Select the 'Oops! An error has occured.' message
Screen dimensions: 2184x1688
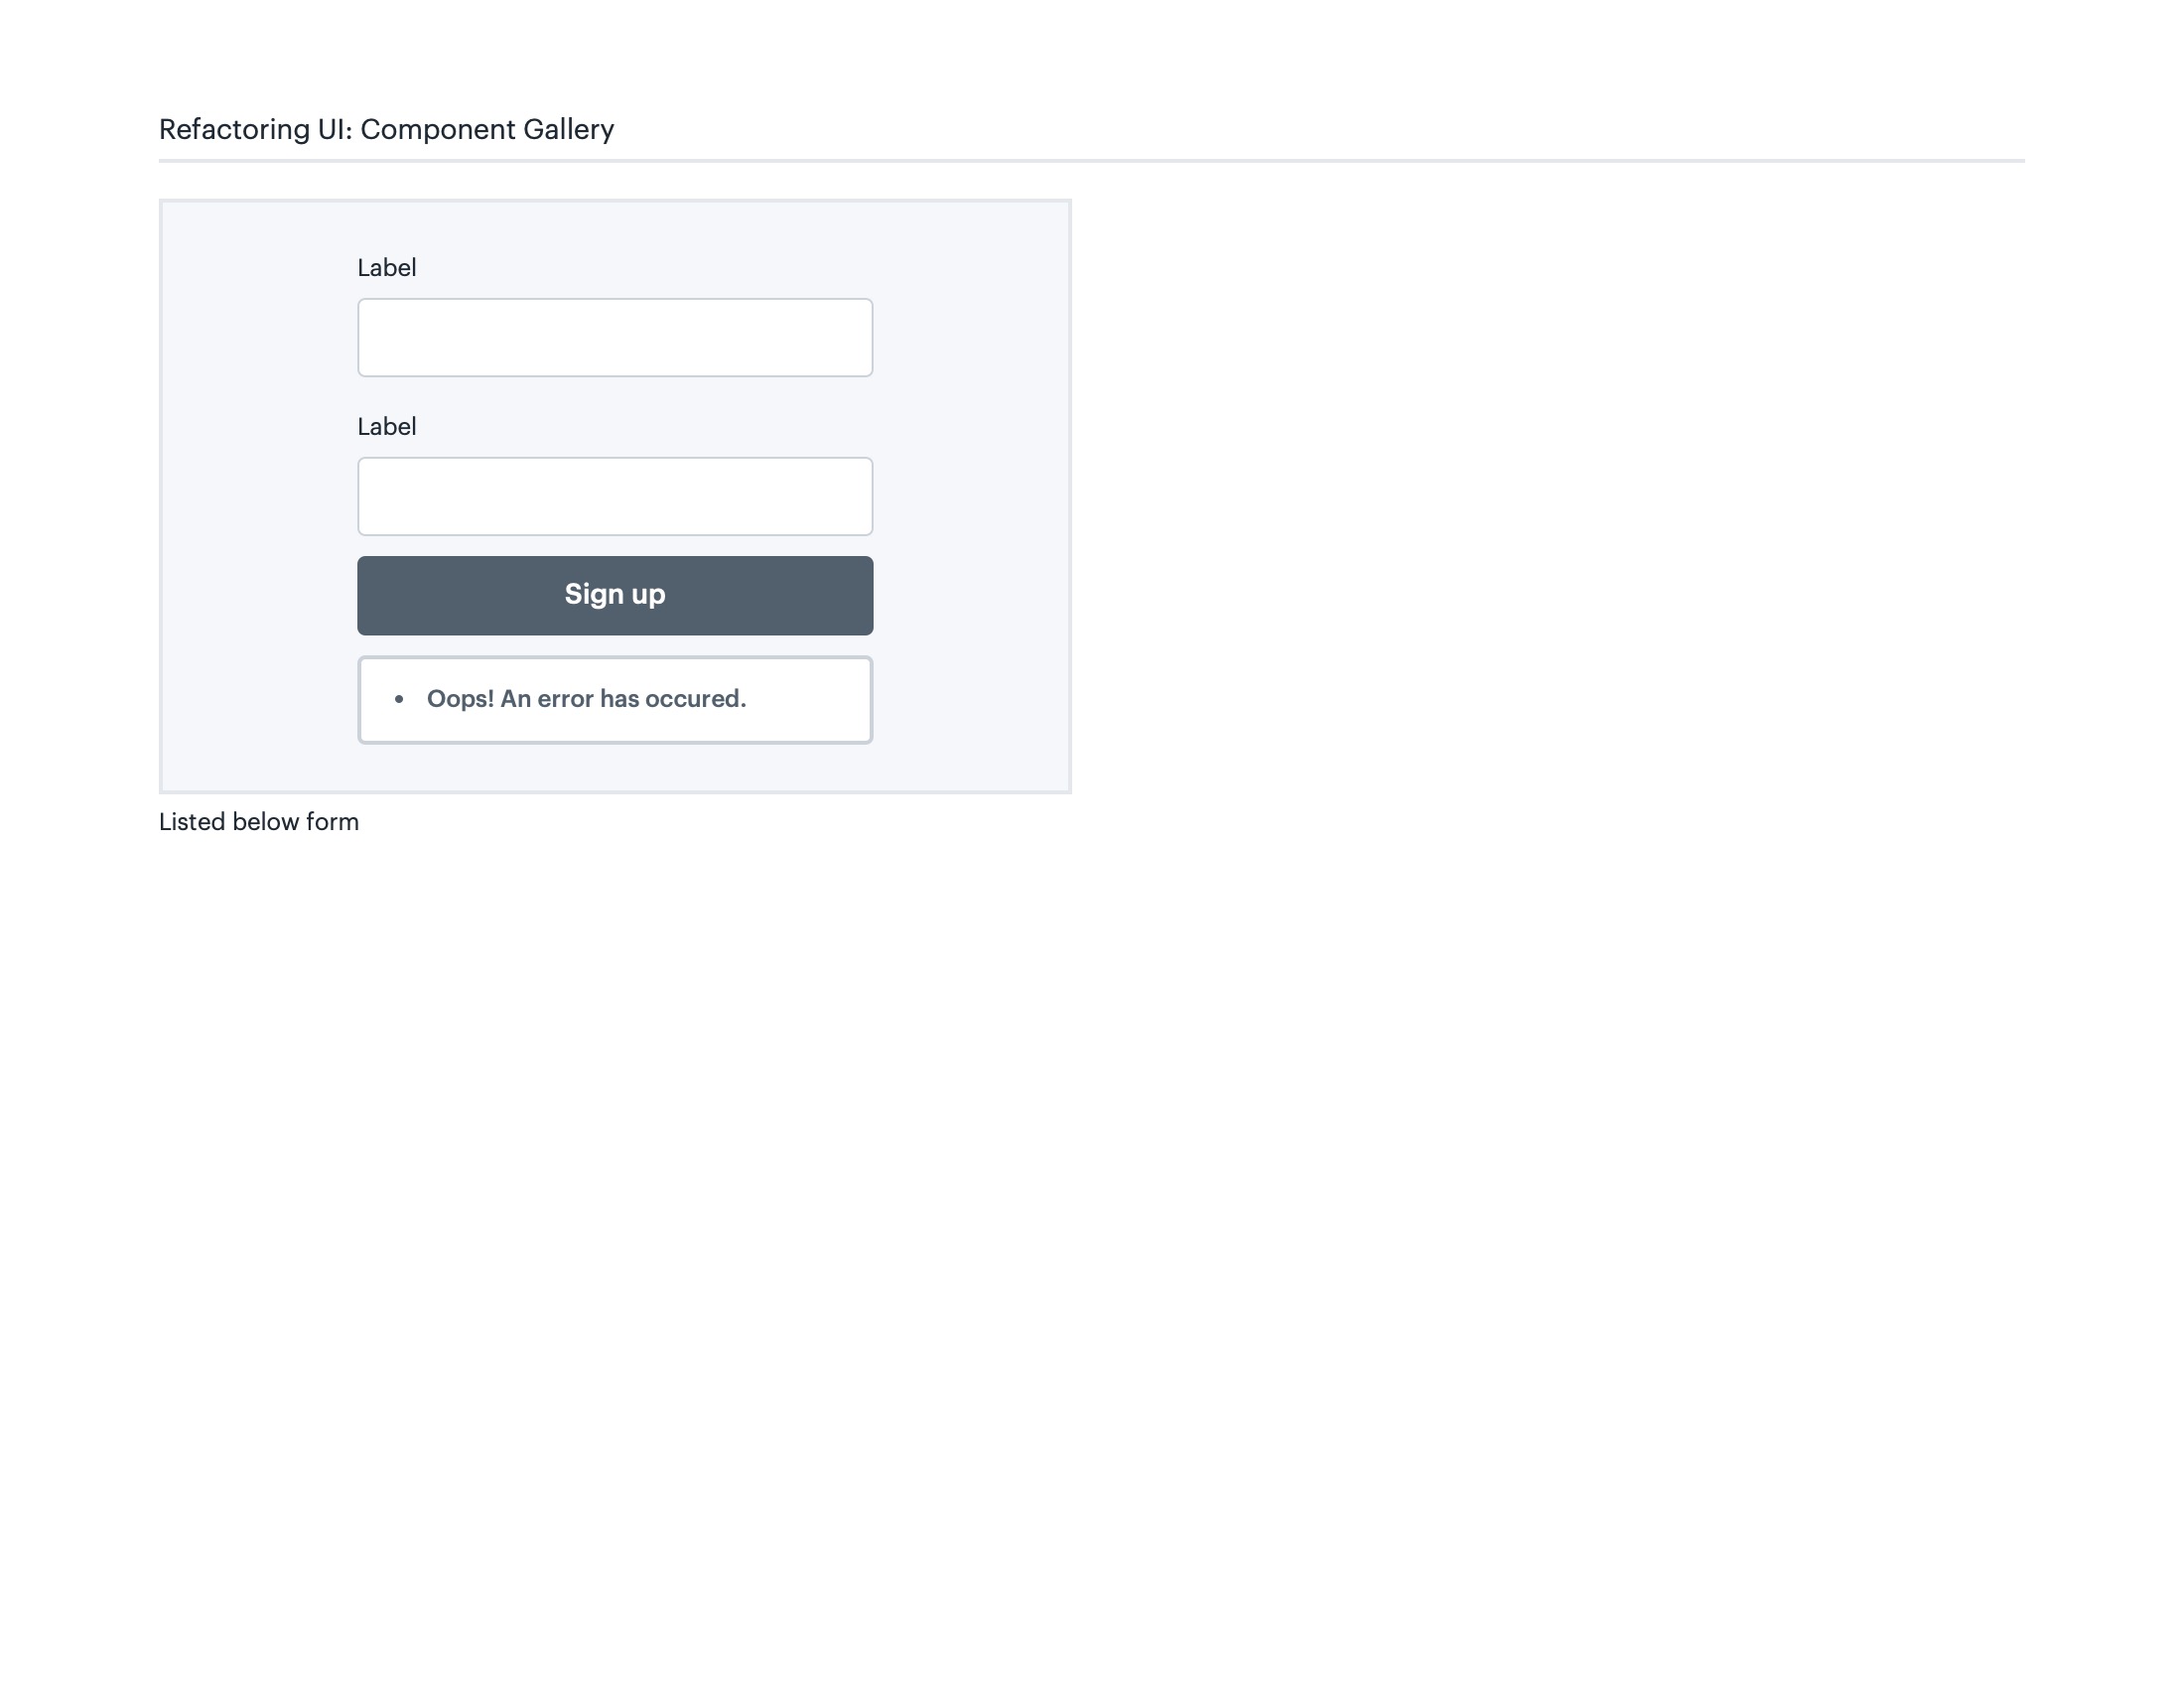pyautogui.click(x=586, y=699)
